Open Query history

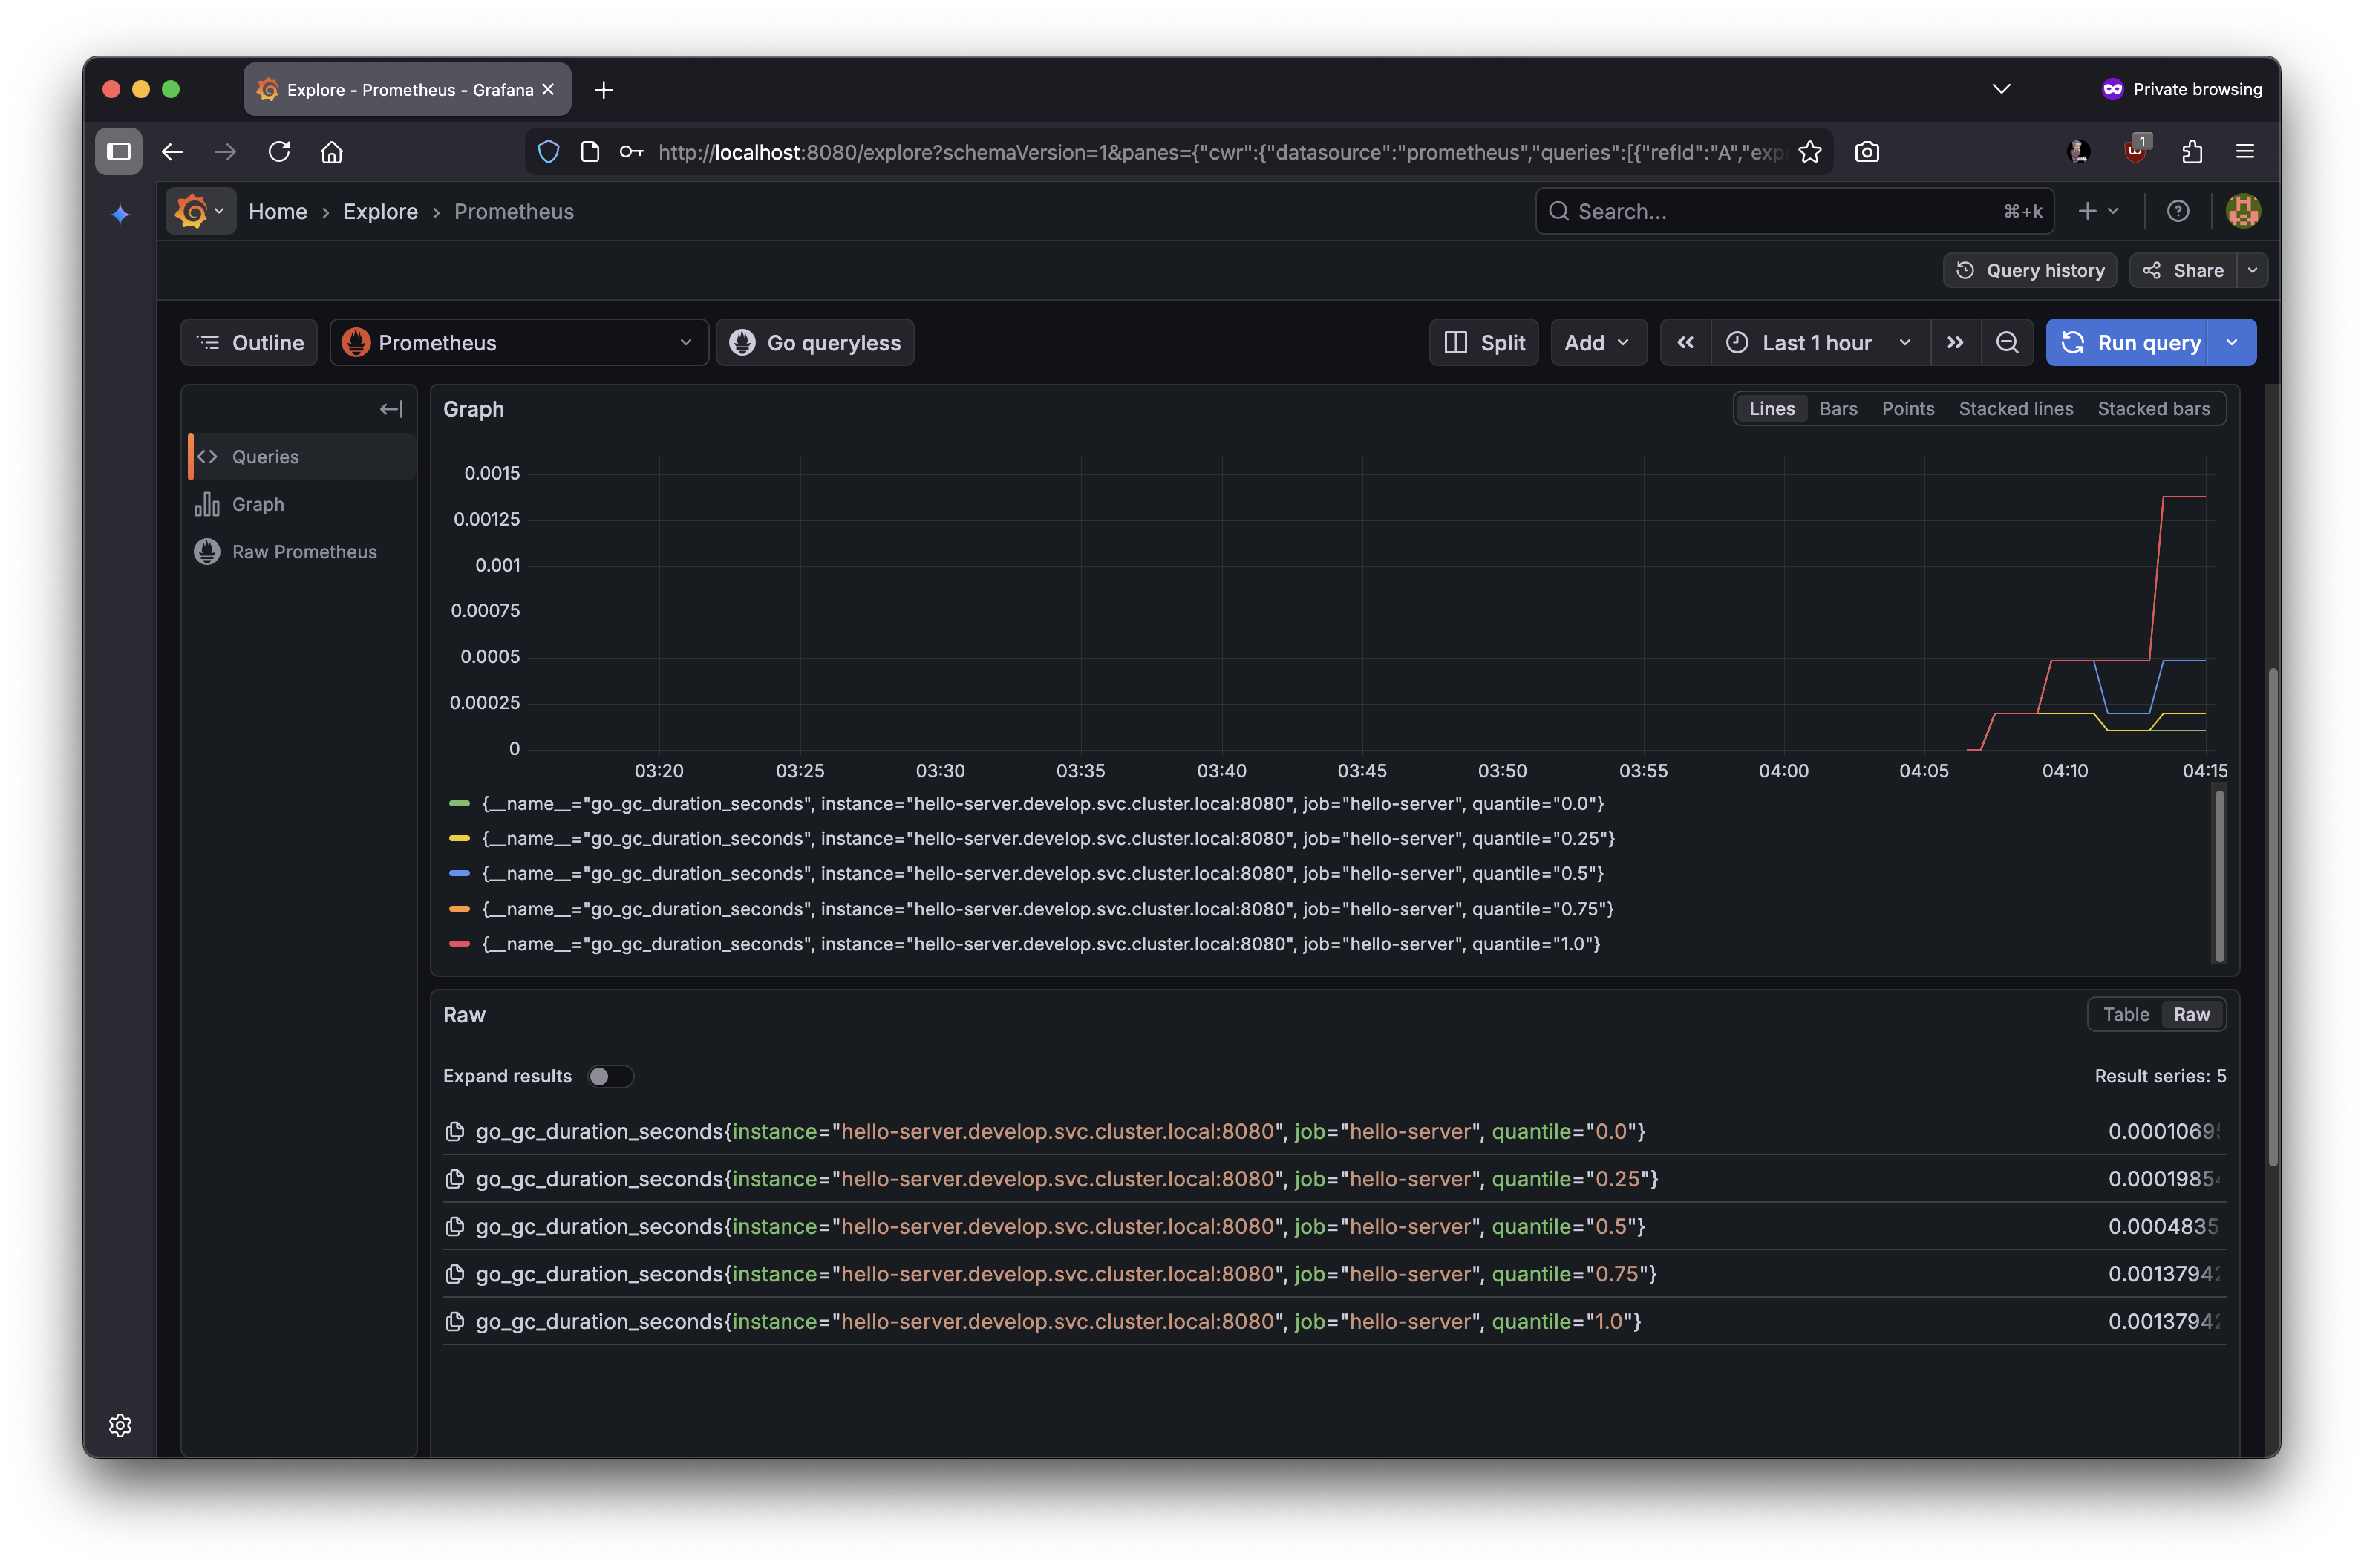click(2030, 270)
